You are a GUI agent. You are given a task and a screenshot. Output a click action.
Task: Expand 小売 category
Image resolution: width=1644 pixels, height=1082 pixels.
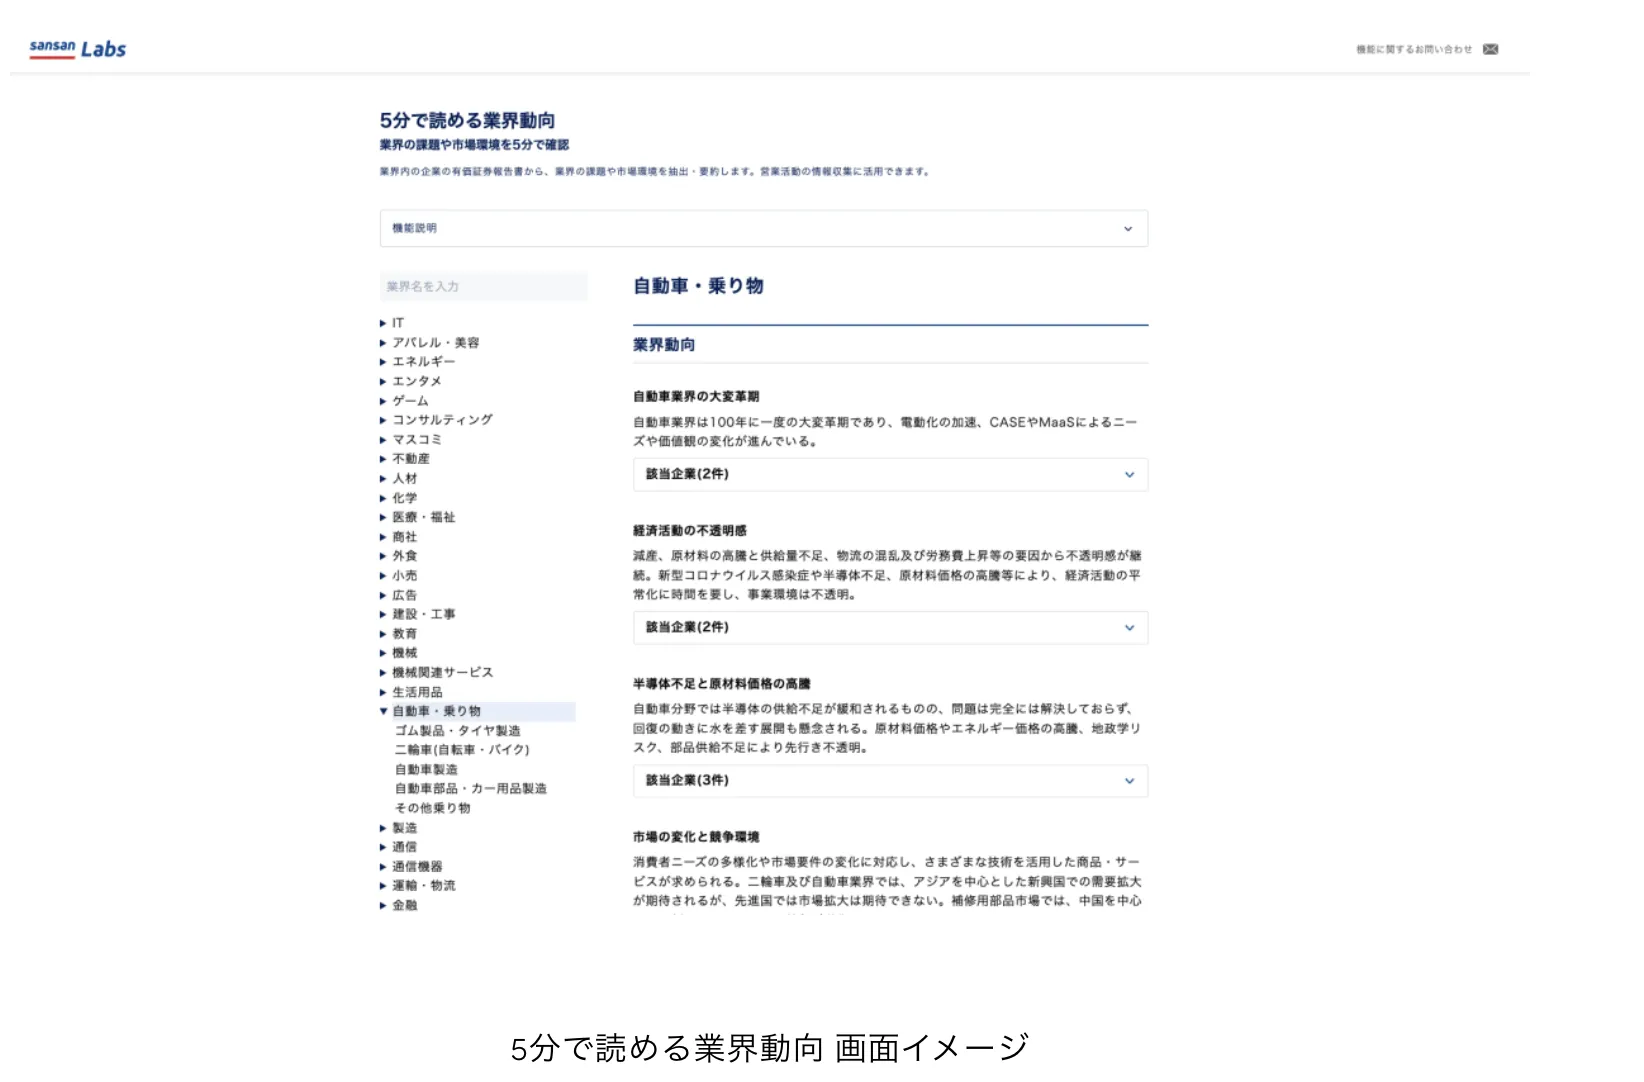[x=398, y=576]
